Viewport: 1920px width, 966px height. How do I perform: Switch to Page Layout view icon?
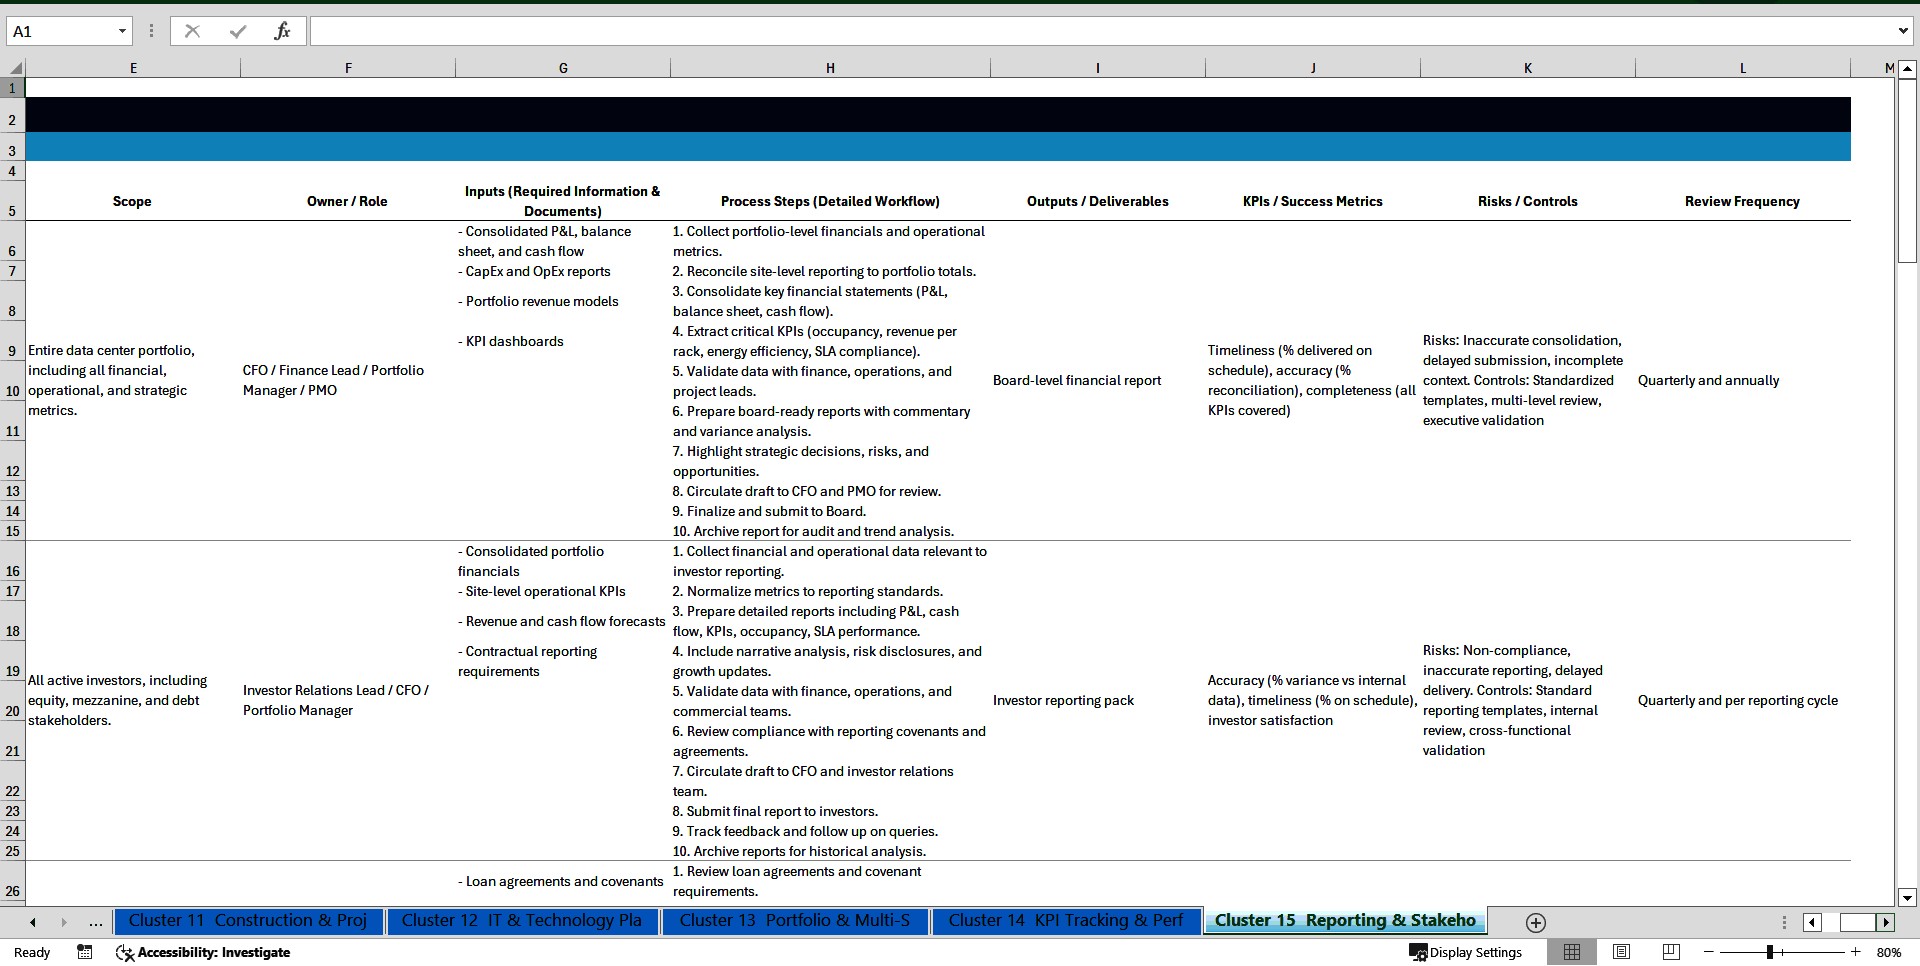click(x=1621, y=952)
